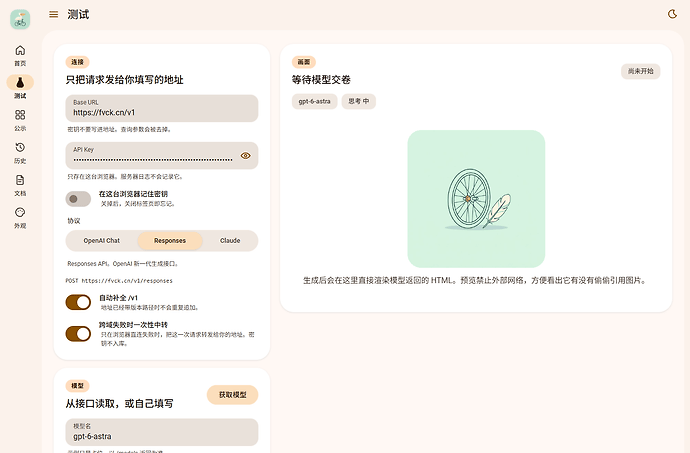The width and height of the screenshot is (690, 453).
Task: Click the 连接 badge
Action: point(77,62)
